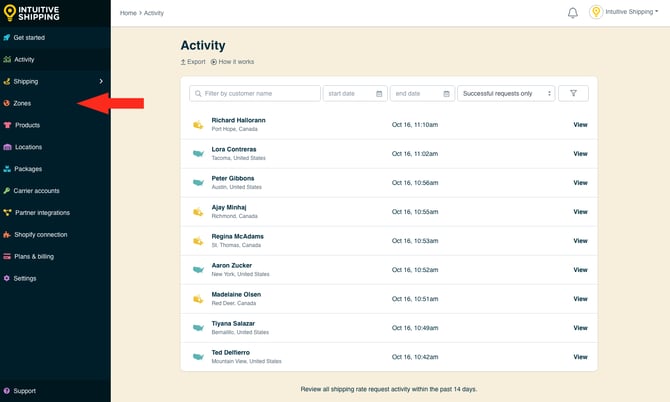The width and height of the screenshot is (670, 402).
Task: Click the Activity chart icon in sidebar
Action: point(7,59)
